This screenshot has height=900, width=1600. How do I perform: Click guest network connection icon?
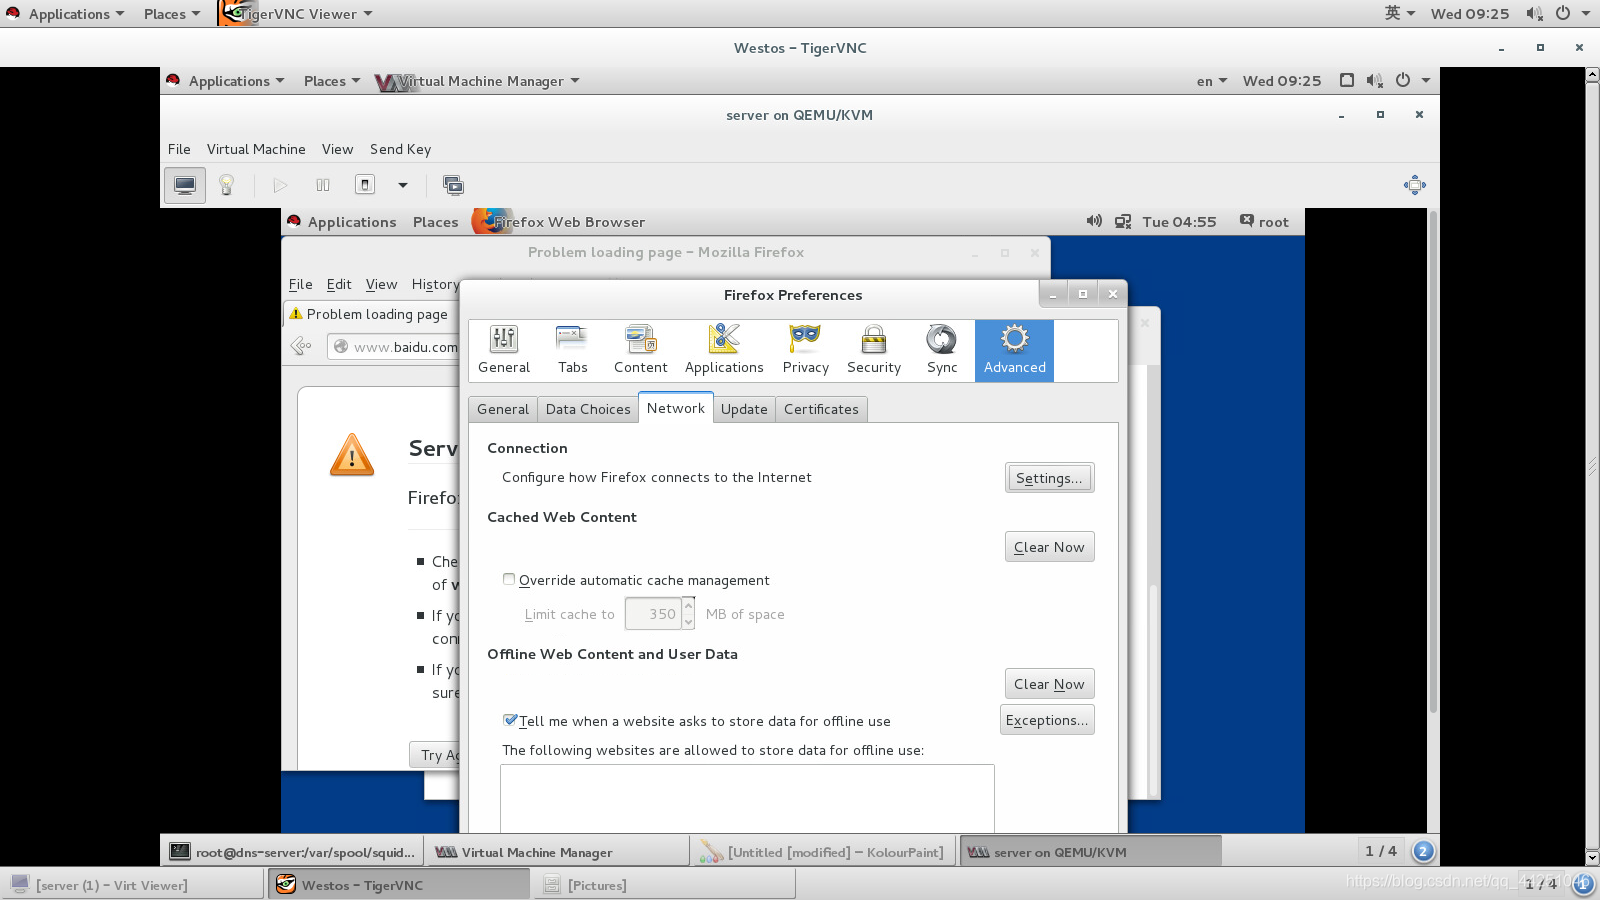1123,222
